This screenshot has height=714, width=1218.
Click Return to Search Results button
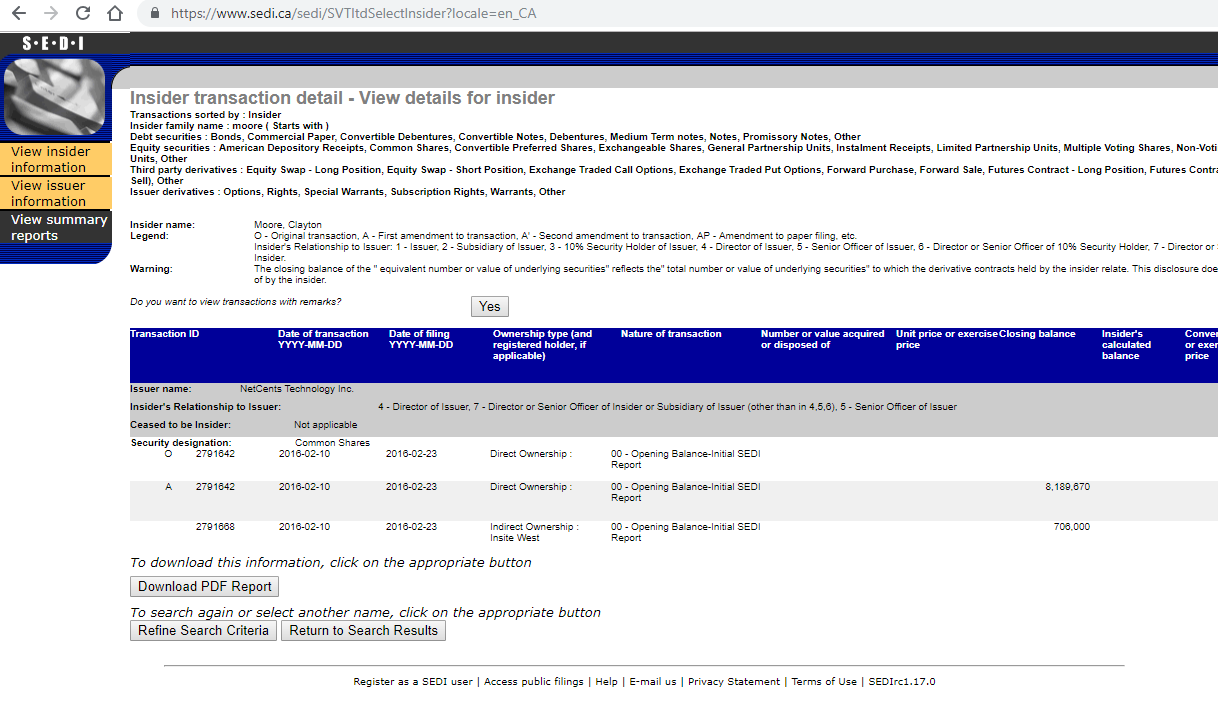tap(363, 631)
